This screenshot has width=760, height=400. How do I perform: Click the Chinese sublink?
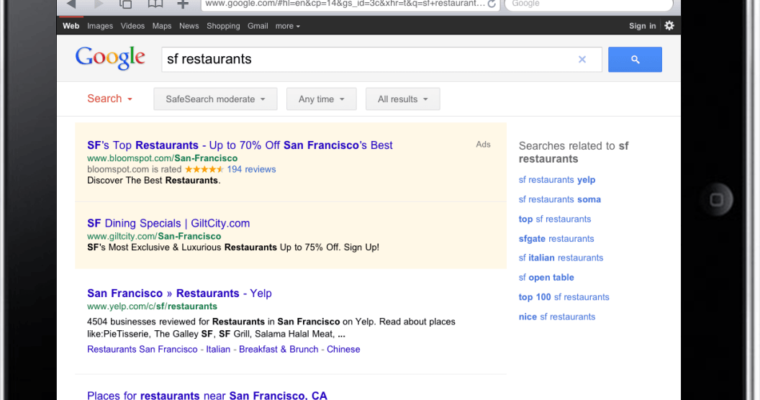[x=343, y=349]
